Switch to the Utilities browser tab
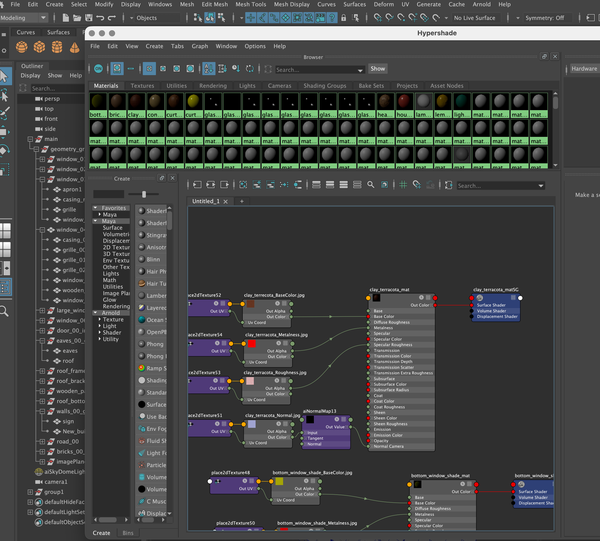The image size is (600, 541). pyautogui.click(x=176, y=86)
